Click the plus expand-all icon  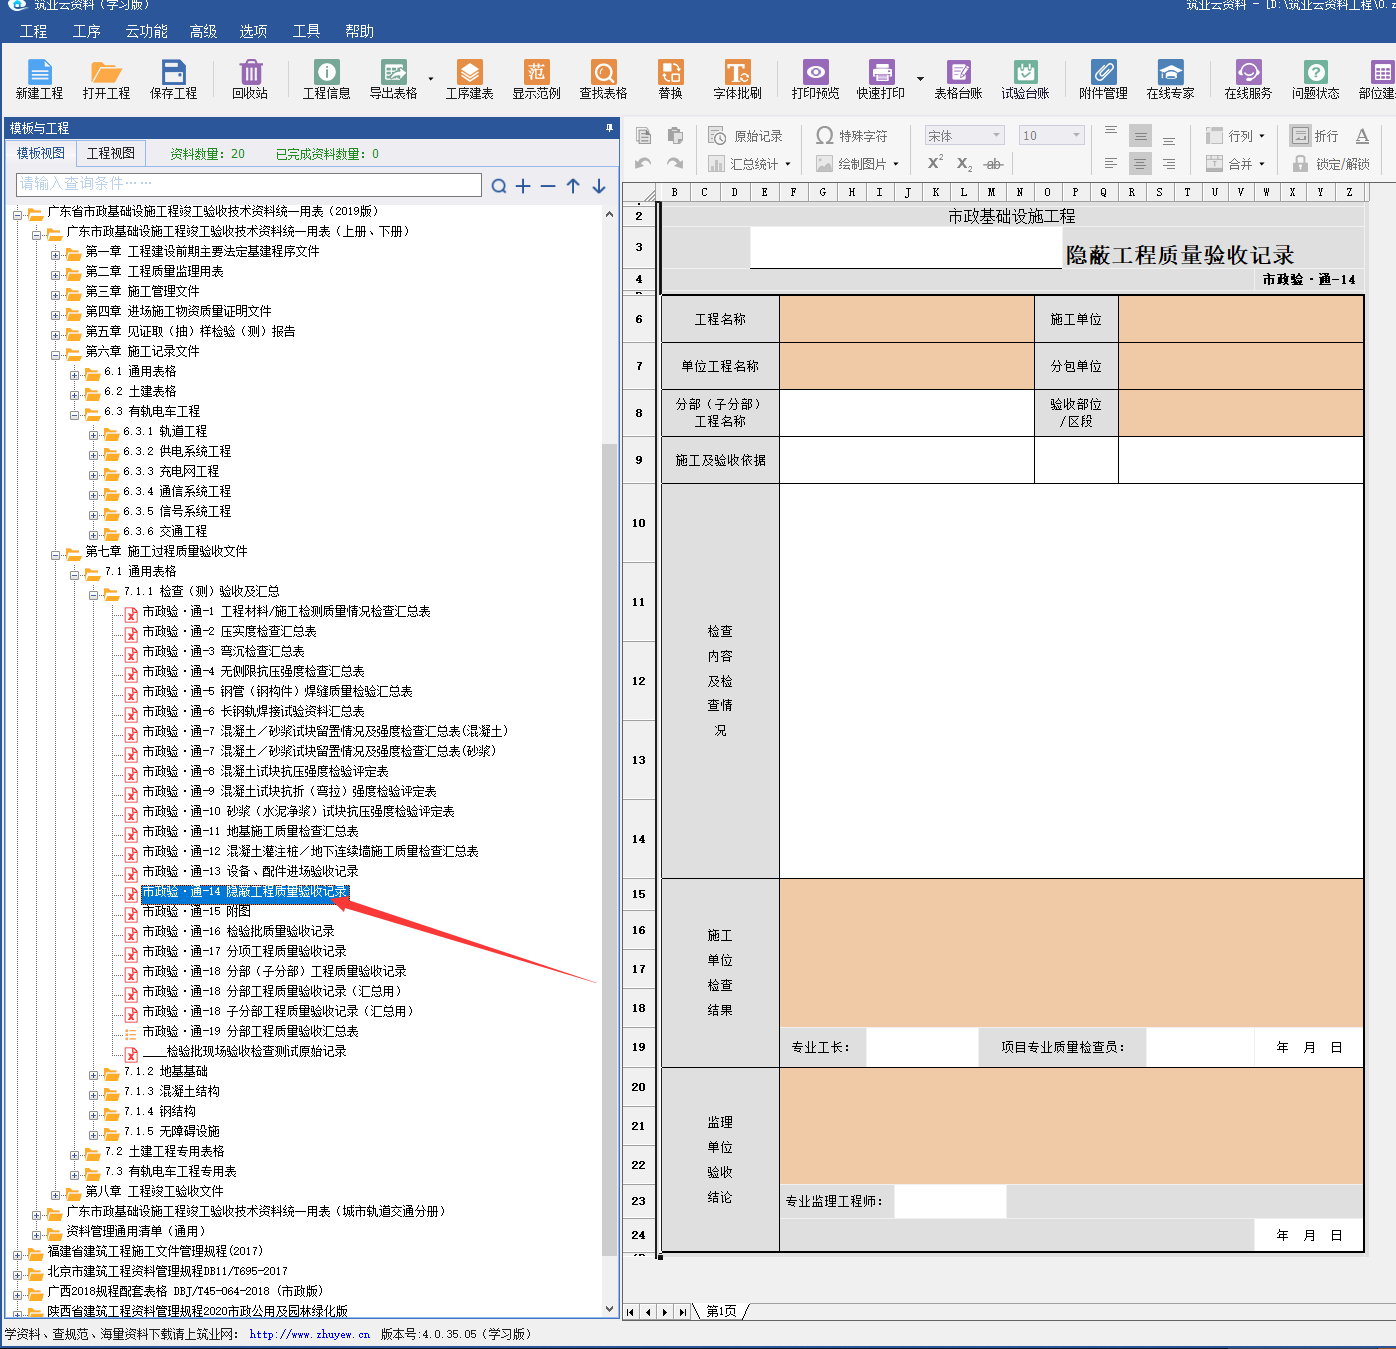pos(523,186)
